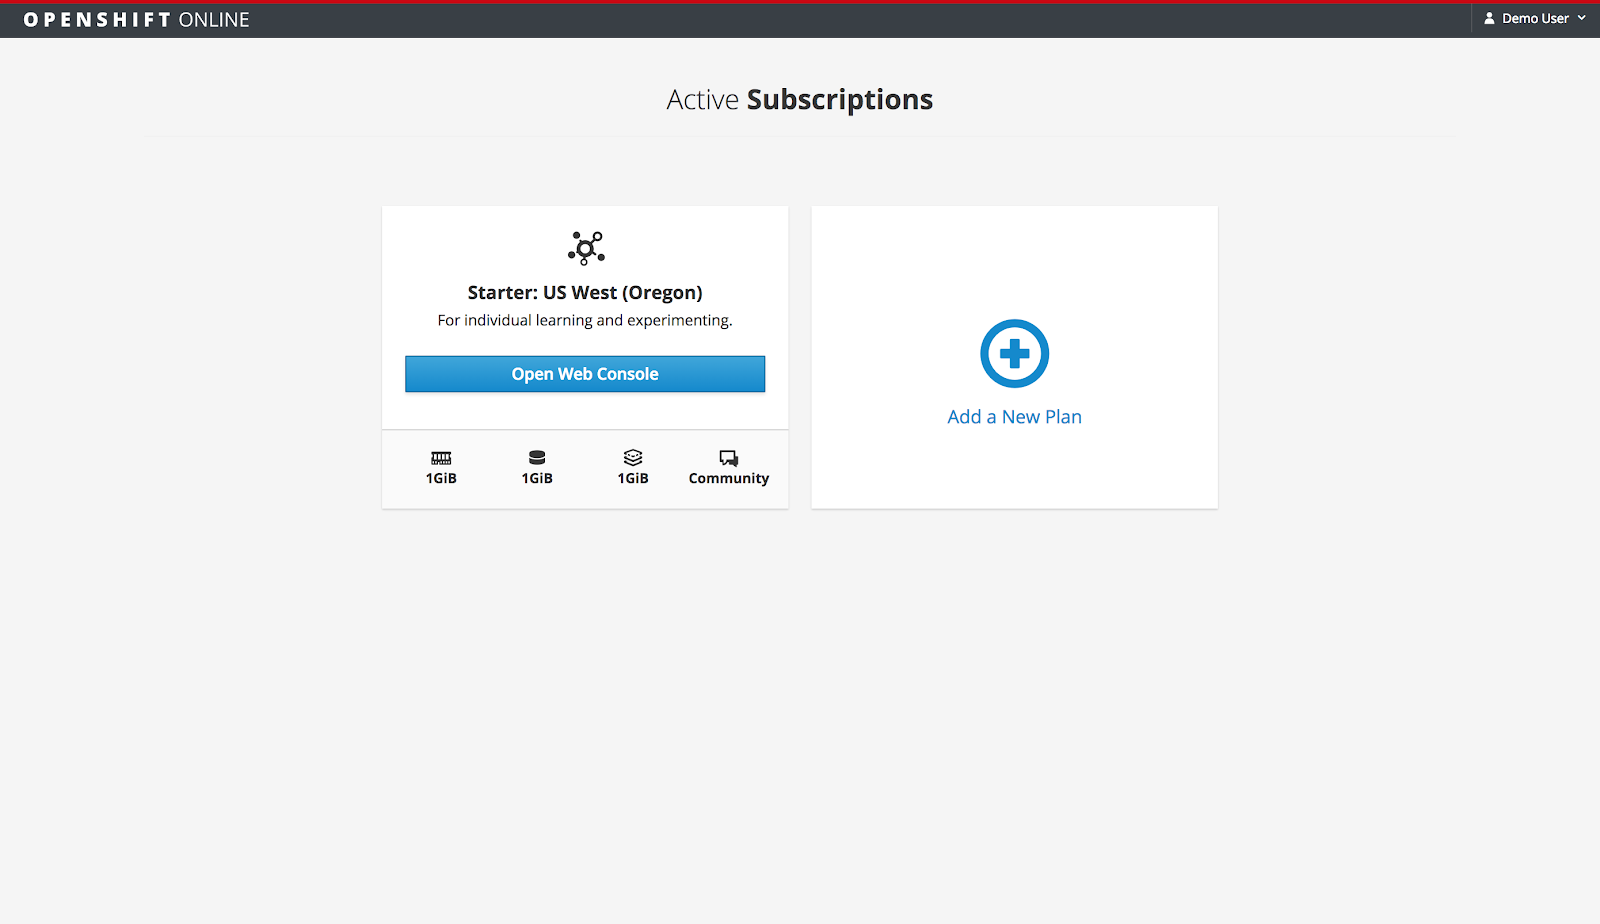Screen dimensions: 1600x924
Task: Expand the Demo User chevron arrow
Action: [x=1582, y=19]
